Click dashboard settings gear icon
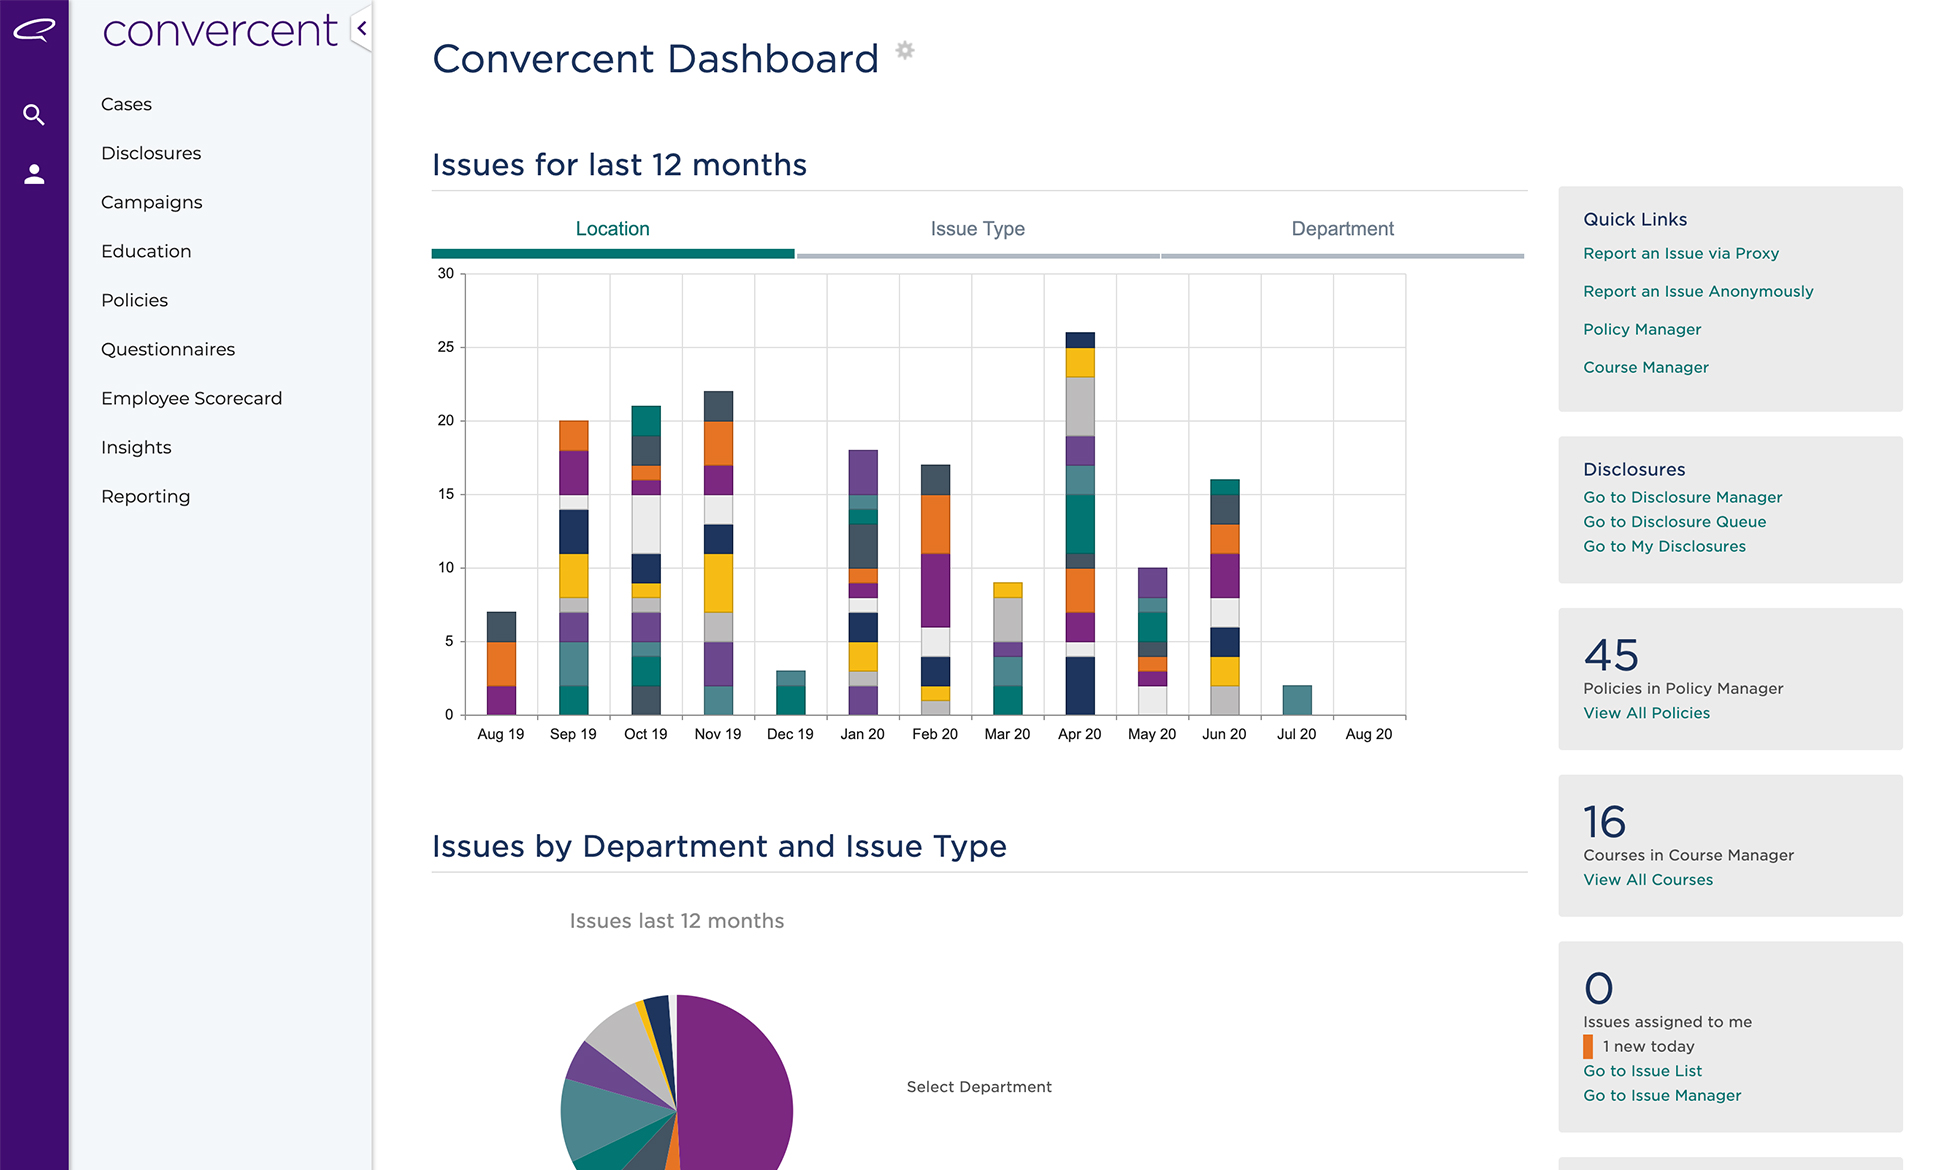 905,50
